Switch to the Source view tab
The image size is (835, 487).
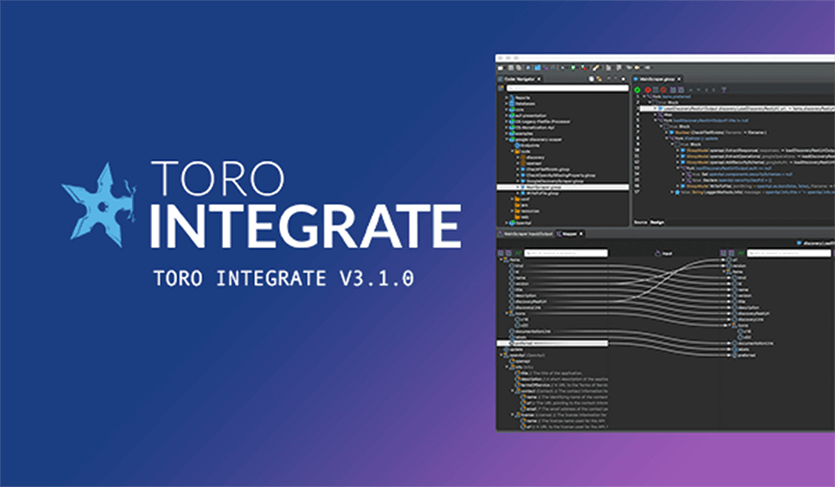641,222
